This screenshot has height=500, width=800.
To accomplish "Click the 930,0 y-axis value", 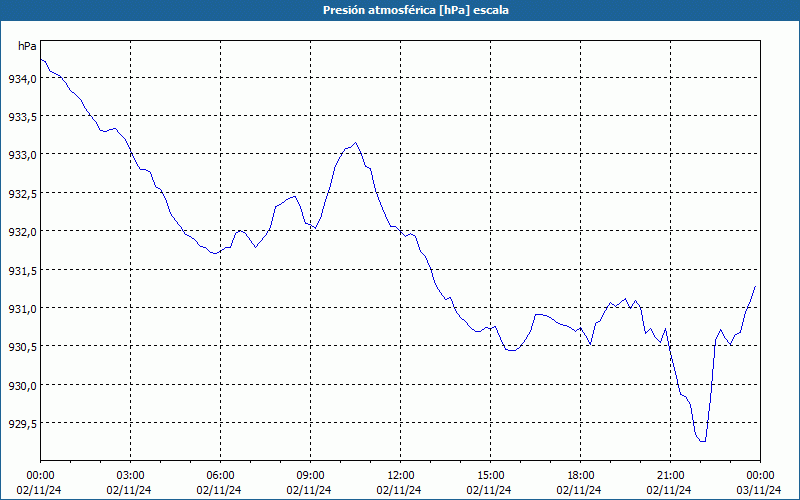I will (22, 385).
